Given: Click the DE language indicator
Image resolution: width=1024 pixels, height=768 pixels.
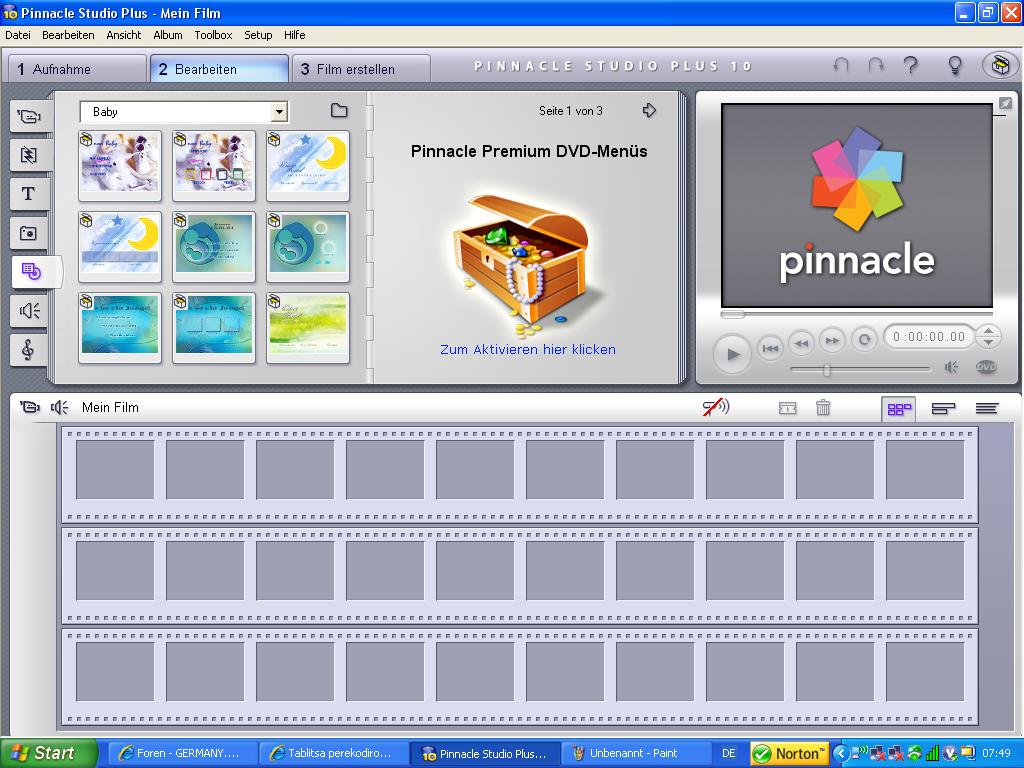Looking at the screenshot, I should [729, 754].
